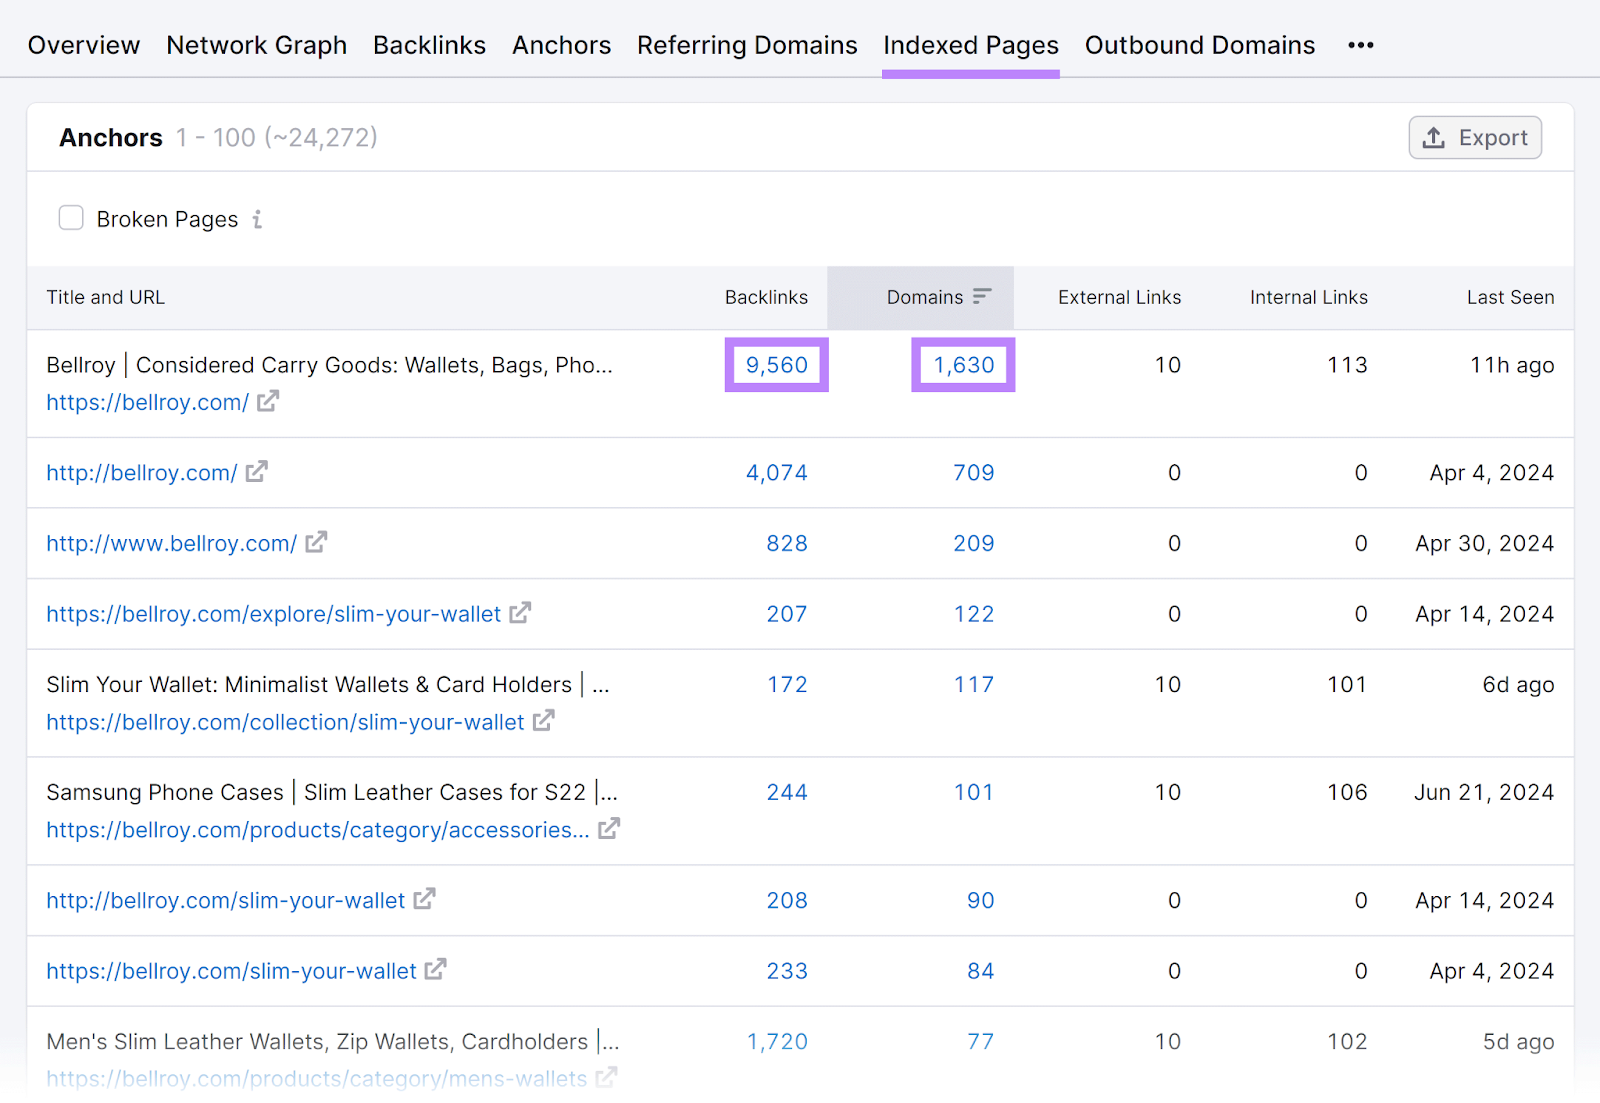Open the http://bellroy.com/ link
This screenshot has width=1600, height=1103.
142,472
